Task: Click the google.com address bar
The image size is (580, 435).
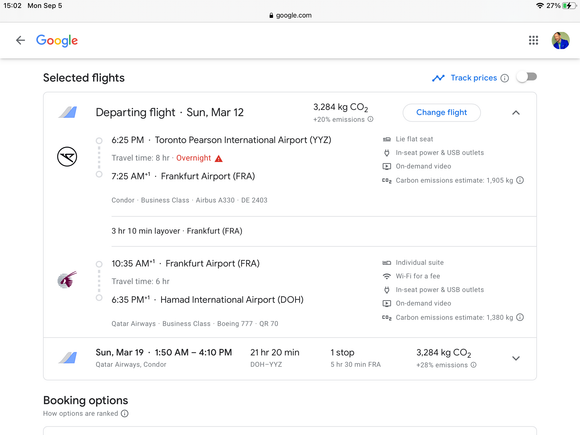Action: click(290, 15)
